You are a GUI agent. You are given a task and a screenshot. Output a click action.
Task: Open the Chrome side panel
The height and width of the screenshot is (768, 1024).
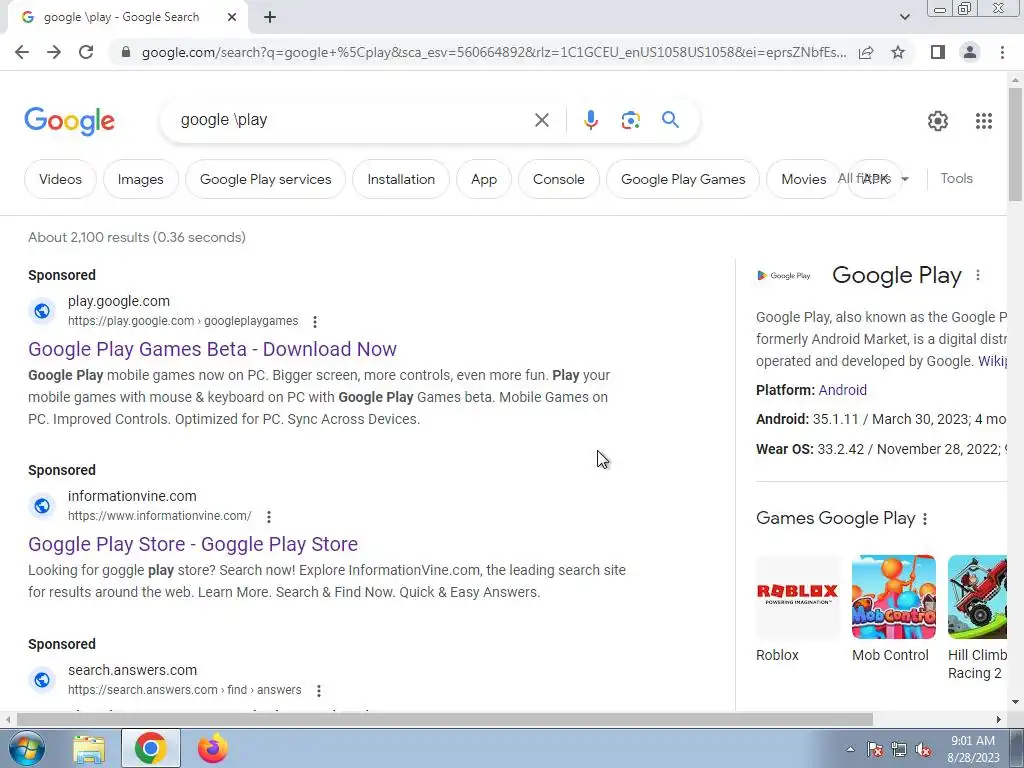click(938, 52)
